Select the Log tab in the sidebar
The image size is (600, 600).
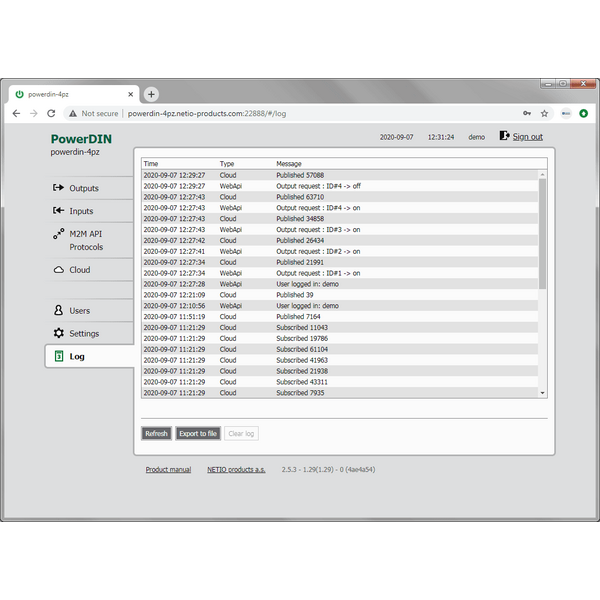[x=76, y=356]
